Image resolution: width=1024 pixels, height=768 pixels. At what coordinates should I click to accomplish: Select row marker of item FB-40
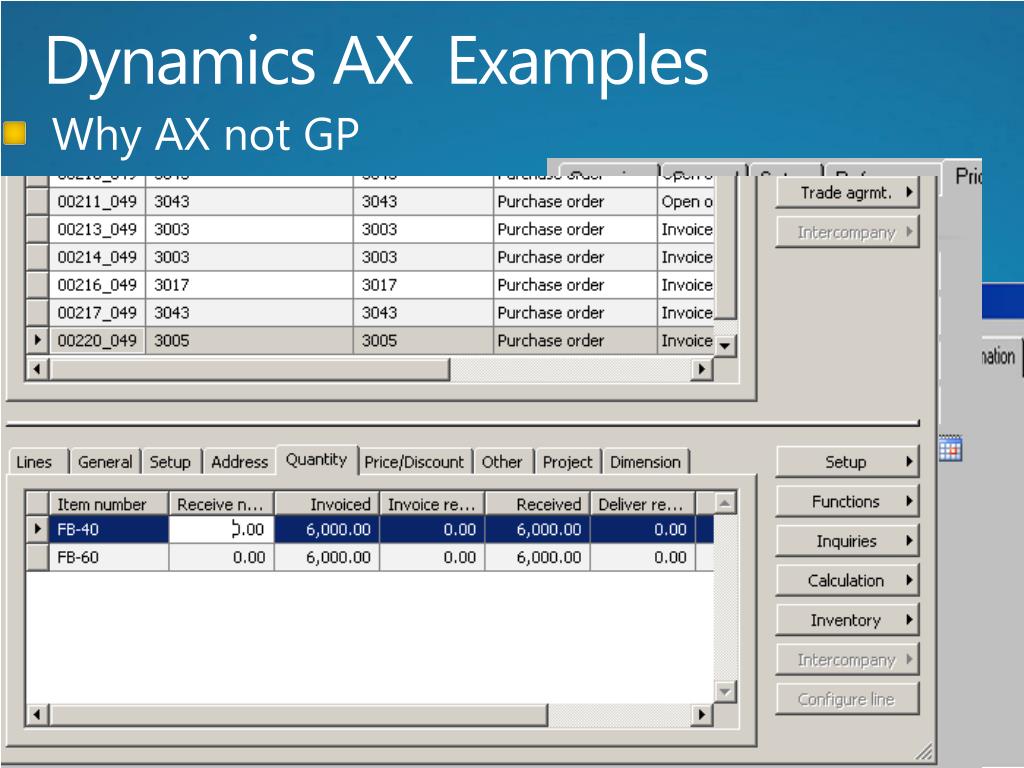pos(37,529)
